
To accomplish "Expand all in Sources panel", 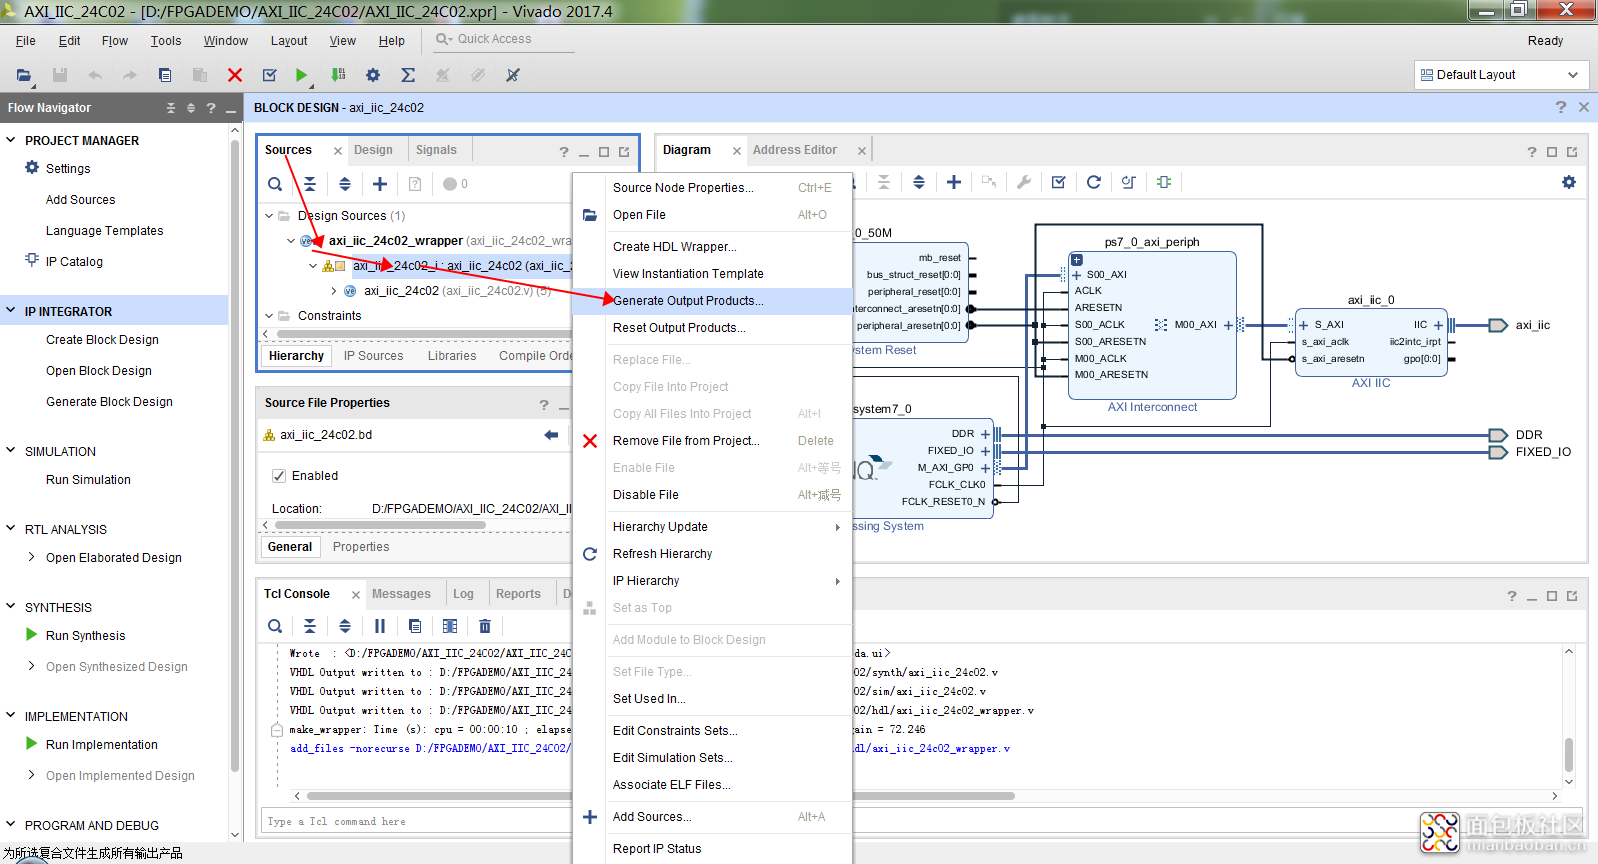I will [345, 184].
